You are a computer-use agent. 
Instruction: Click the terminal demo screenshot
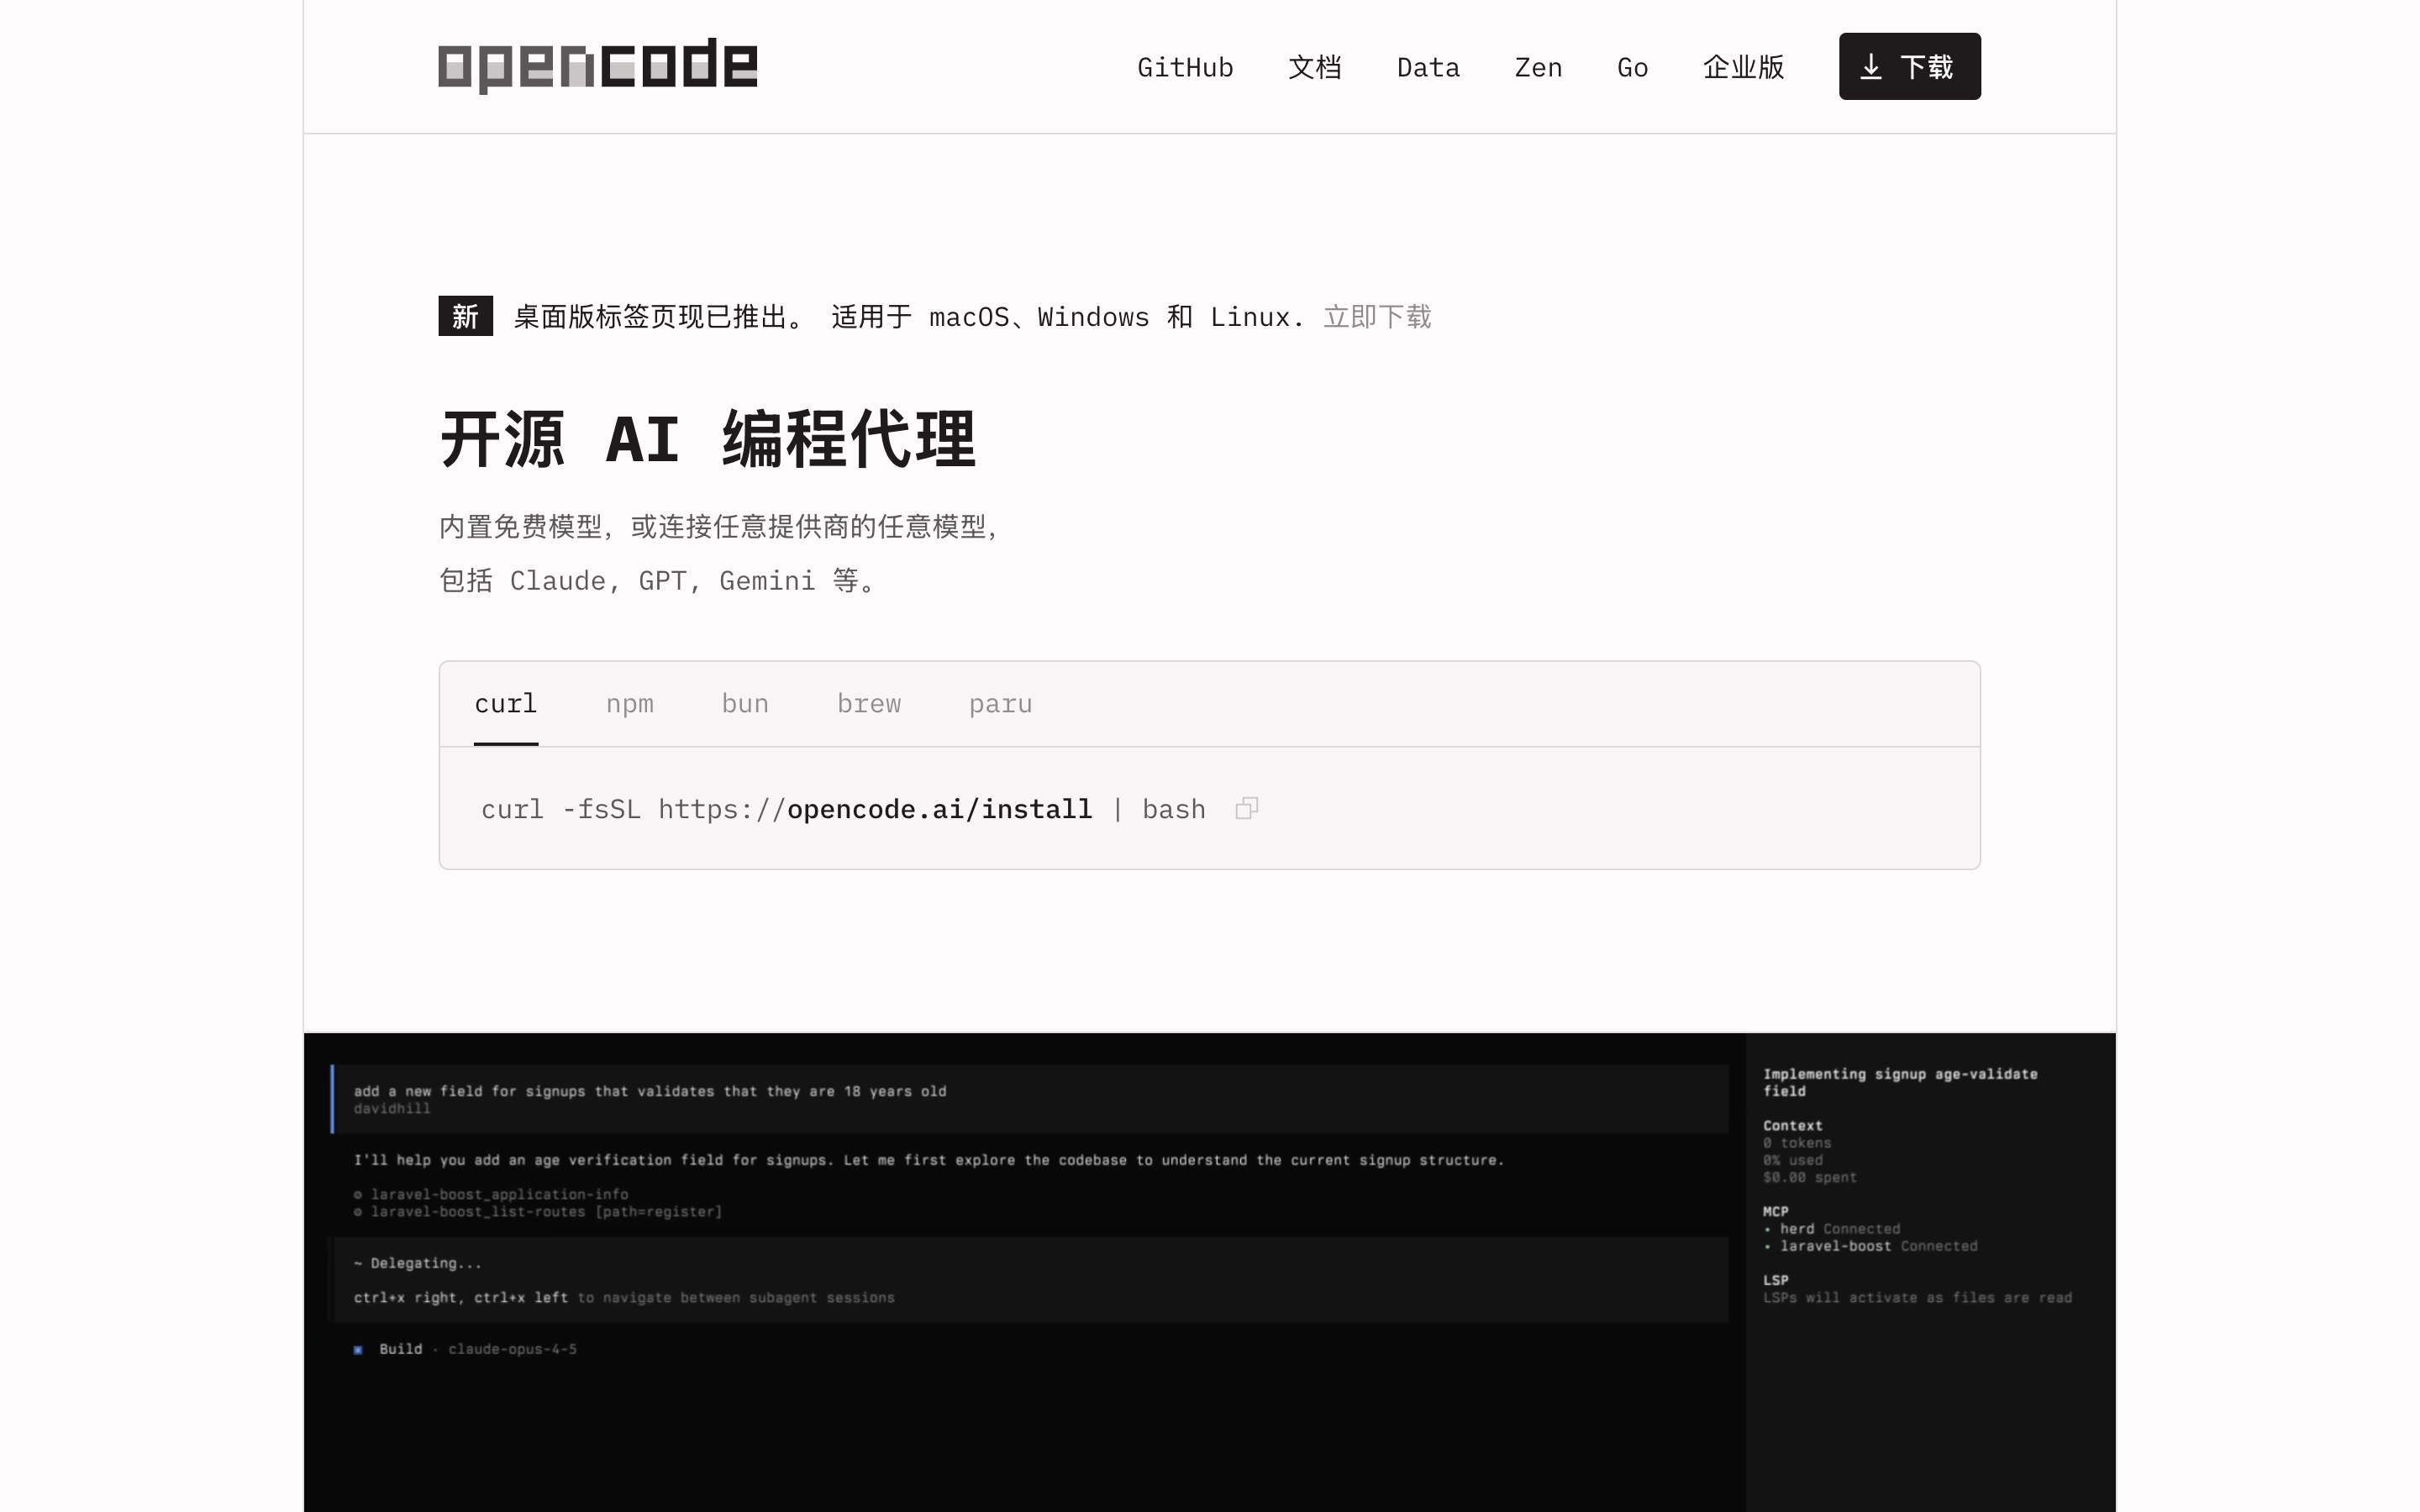click(x=1210, y=1272)
